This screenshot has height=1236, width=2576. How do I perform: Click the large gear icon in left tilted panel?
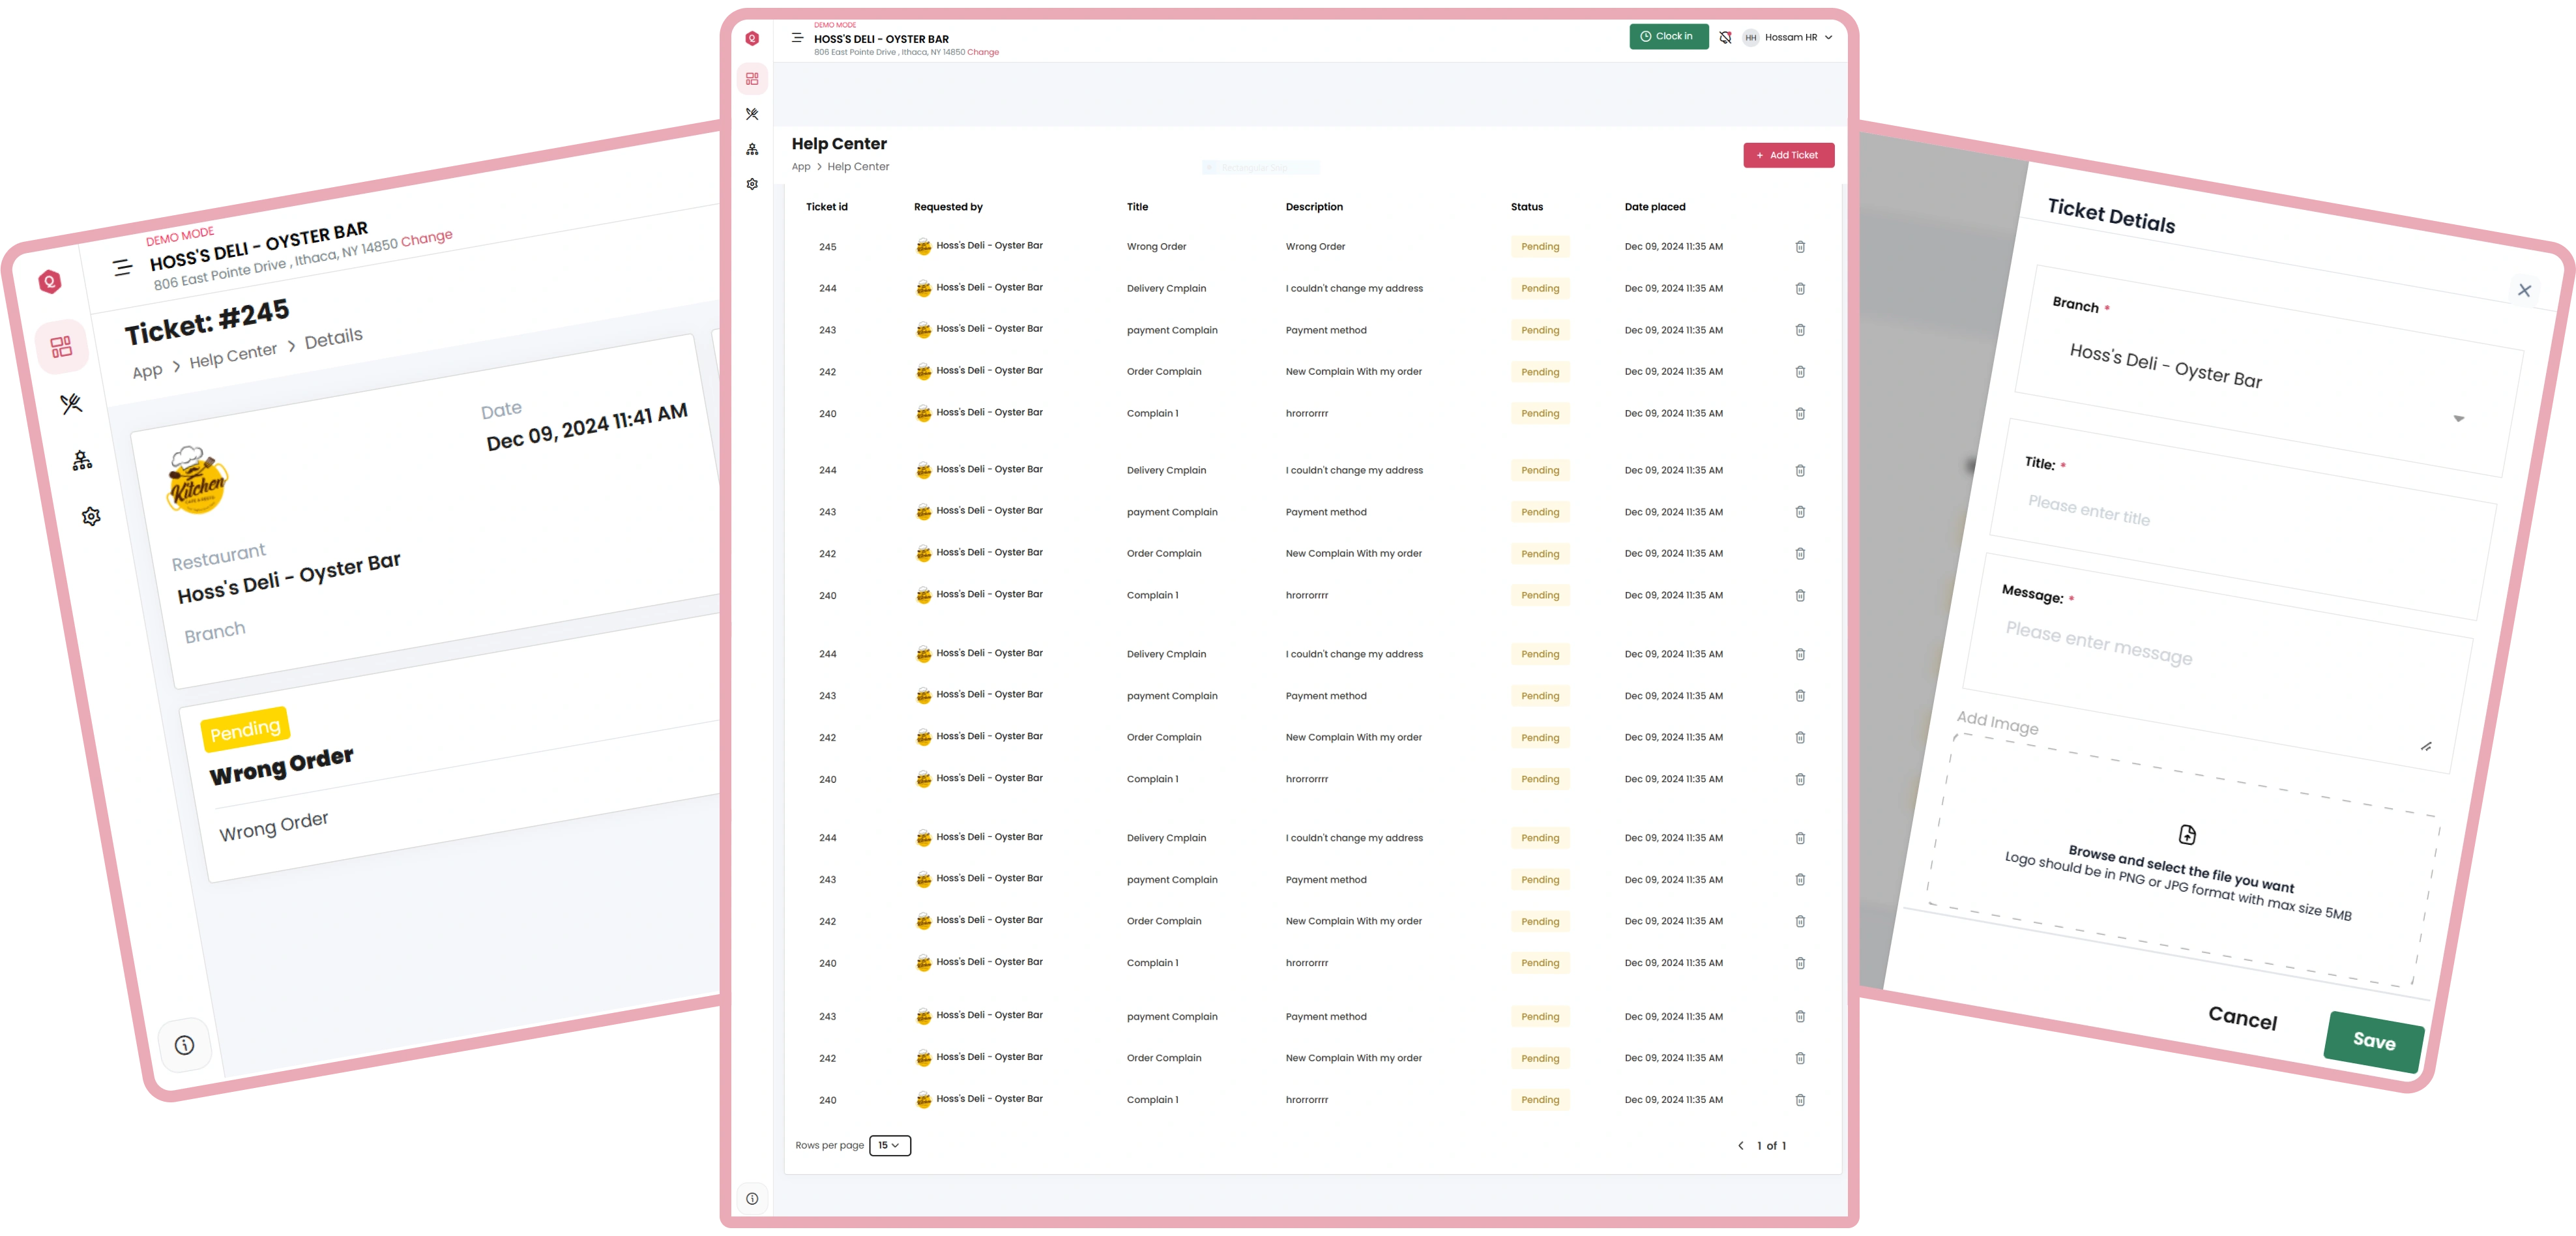(91, 516)
